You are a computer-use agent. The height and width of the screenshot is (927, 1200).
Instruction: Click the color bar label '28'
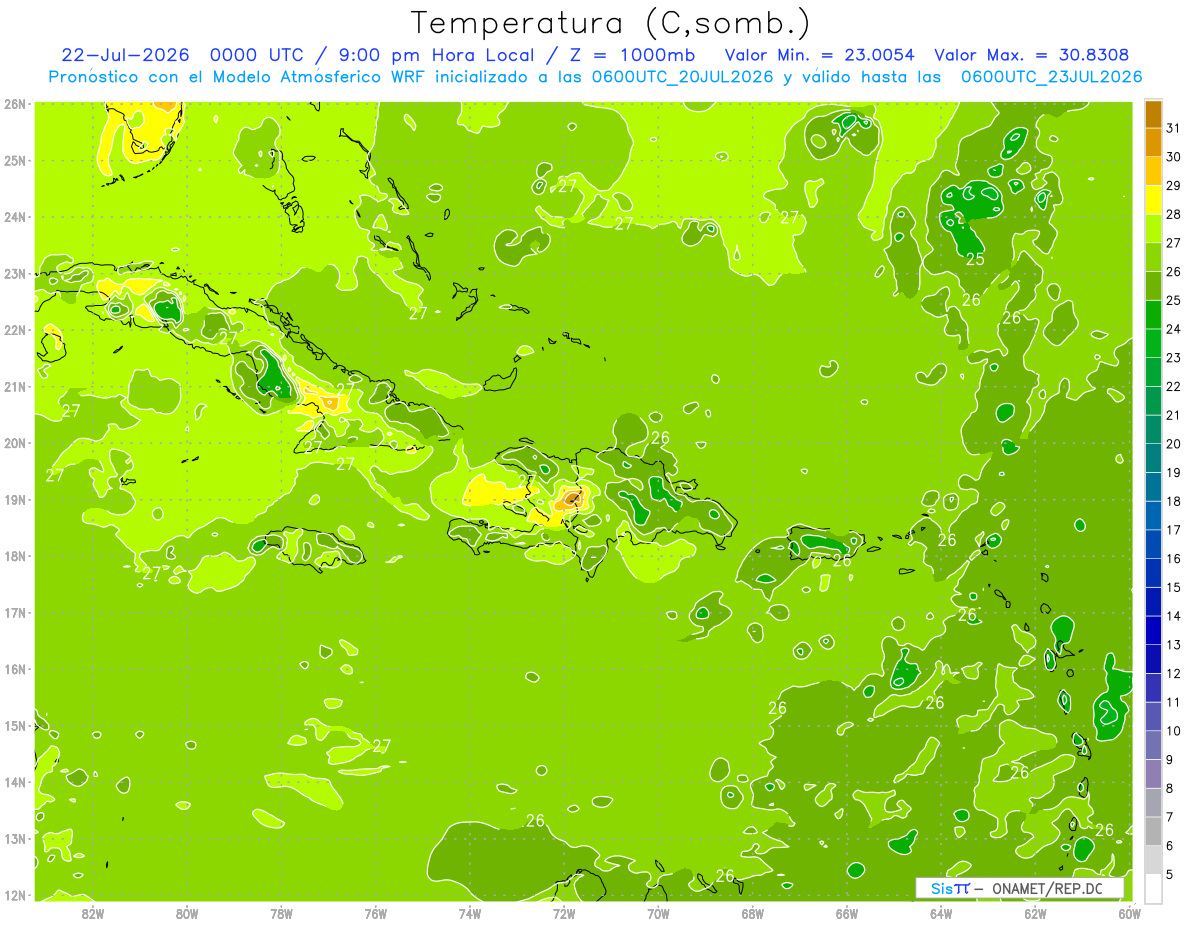coord(1174,214)
